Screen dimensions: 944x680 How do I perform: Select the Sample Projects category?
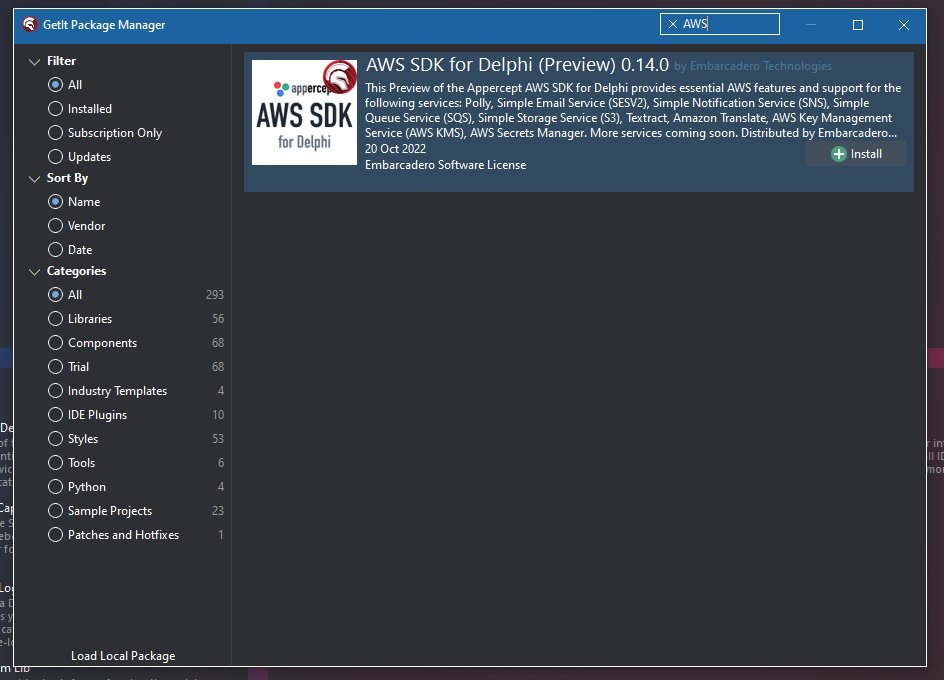click(100, 511)
